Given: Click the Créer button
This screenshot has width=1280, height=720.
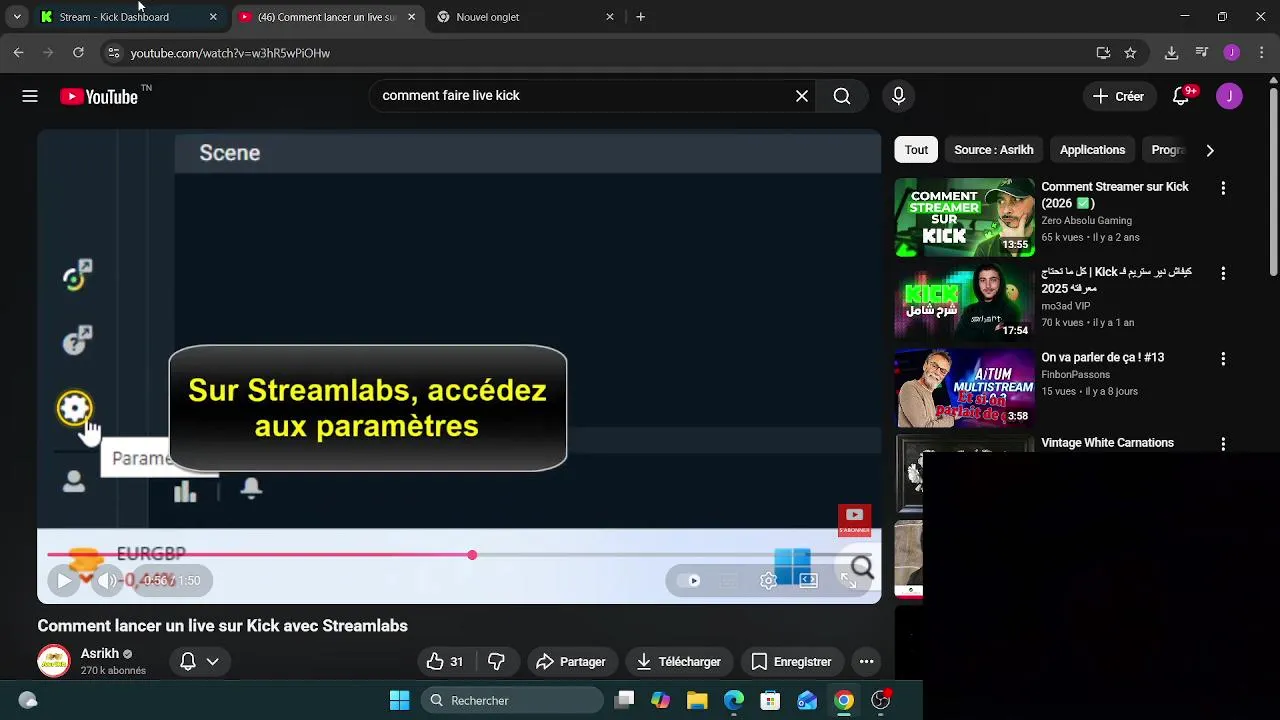Looking at the screenshot, I should [1119, 96].
